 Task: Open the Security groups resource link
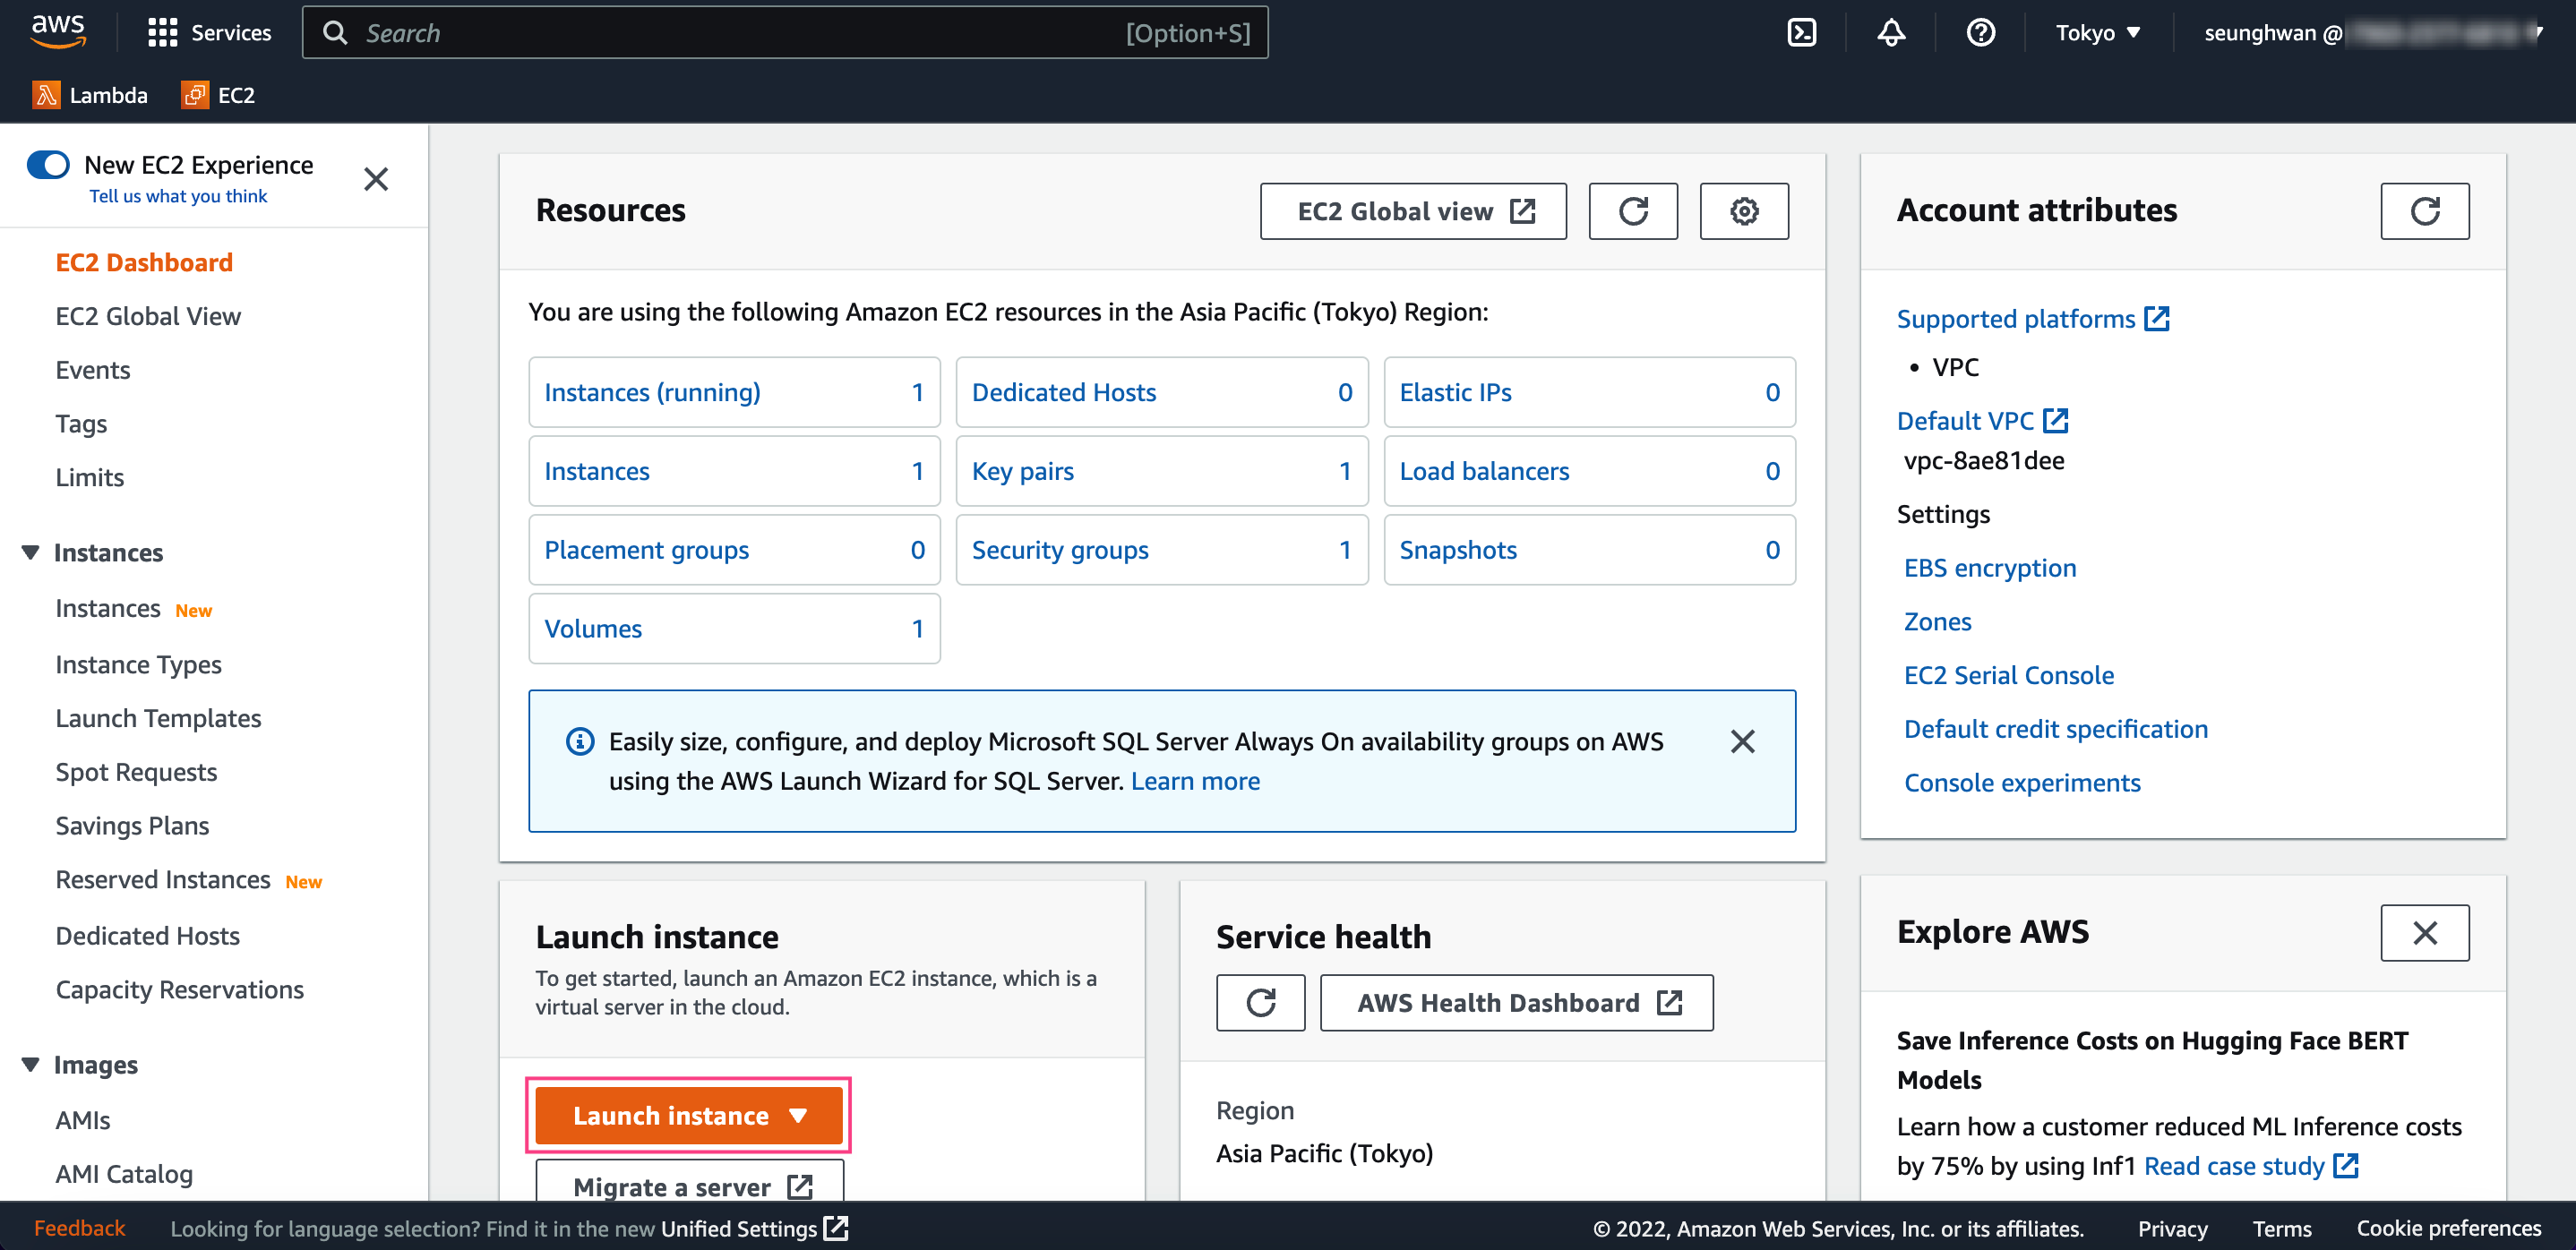1059,550
